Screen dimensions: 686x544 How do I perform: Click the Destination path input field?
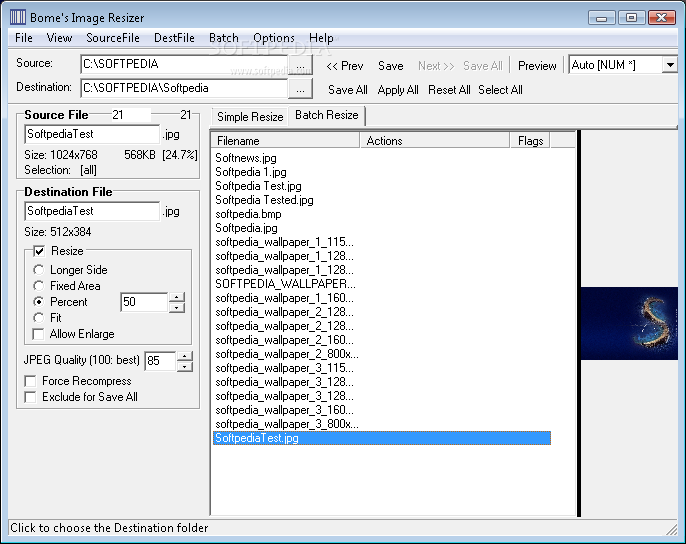click(x=184, y=88)
